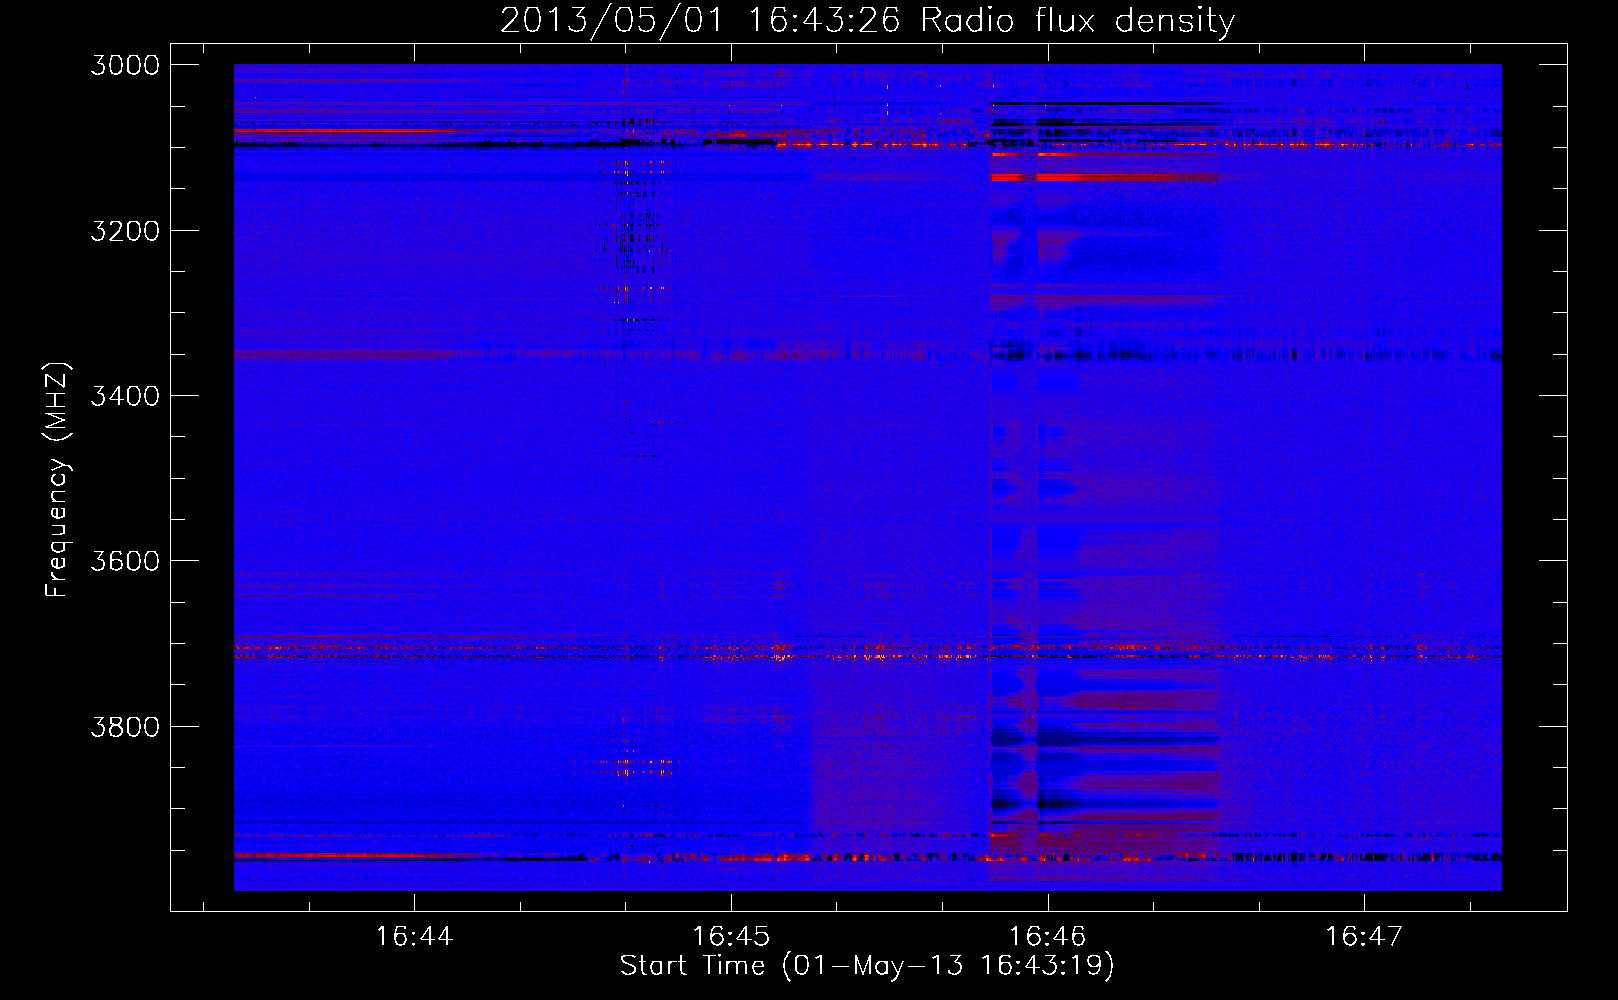Click the 16:47 time tick label
Viewport: 1618px width, 1000px height.
tap(1364, 937)
